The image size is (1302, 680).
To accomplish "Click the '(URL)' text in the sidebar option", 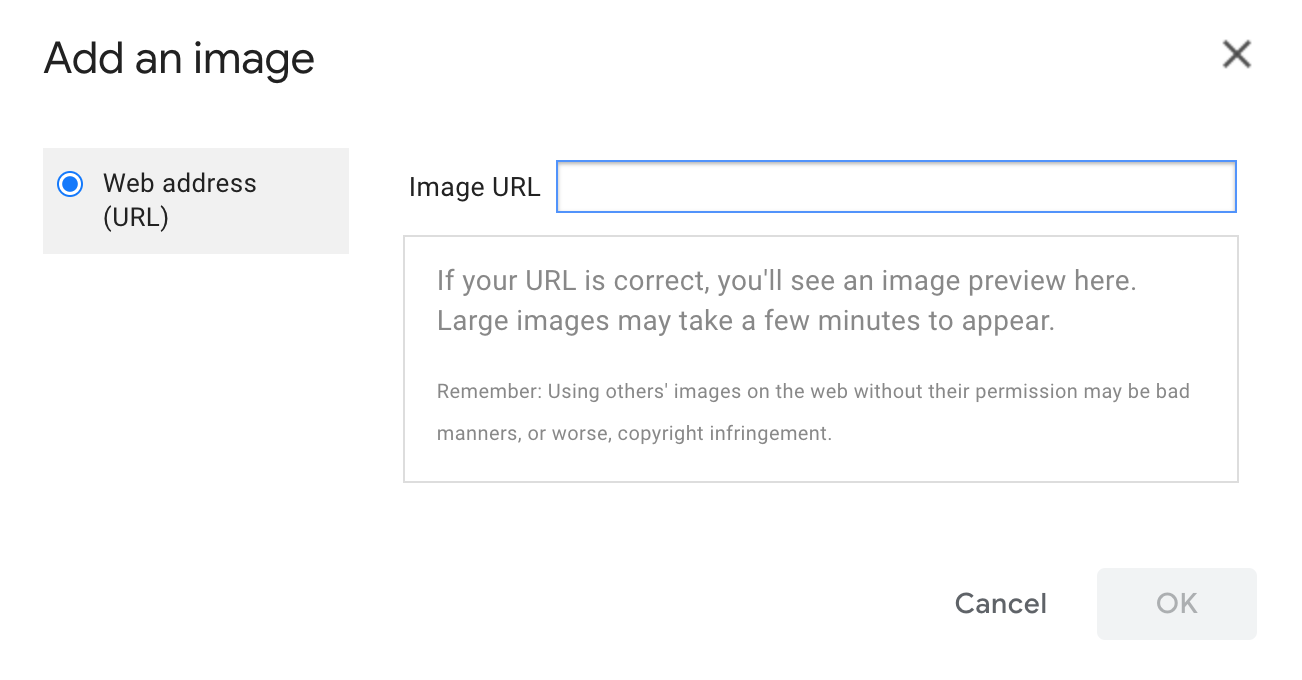I will 136,217.
